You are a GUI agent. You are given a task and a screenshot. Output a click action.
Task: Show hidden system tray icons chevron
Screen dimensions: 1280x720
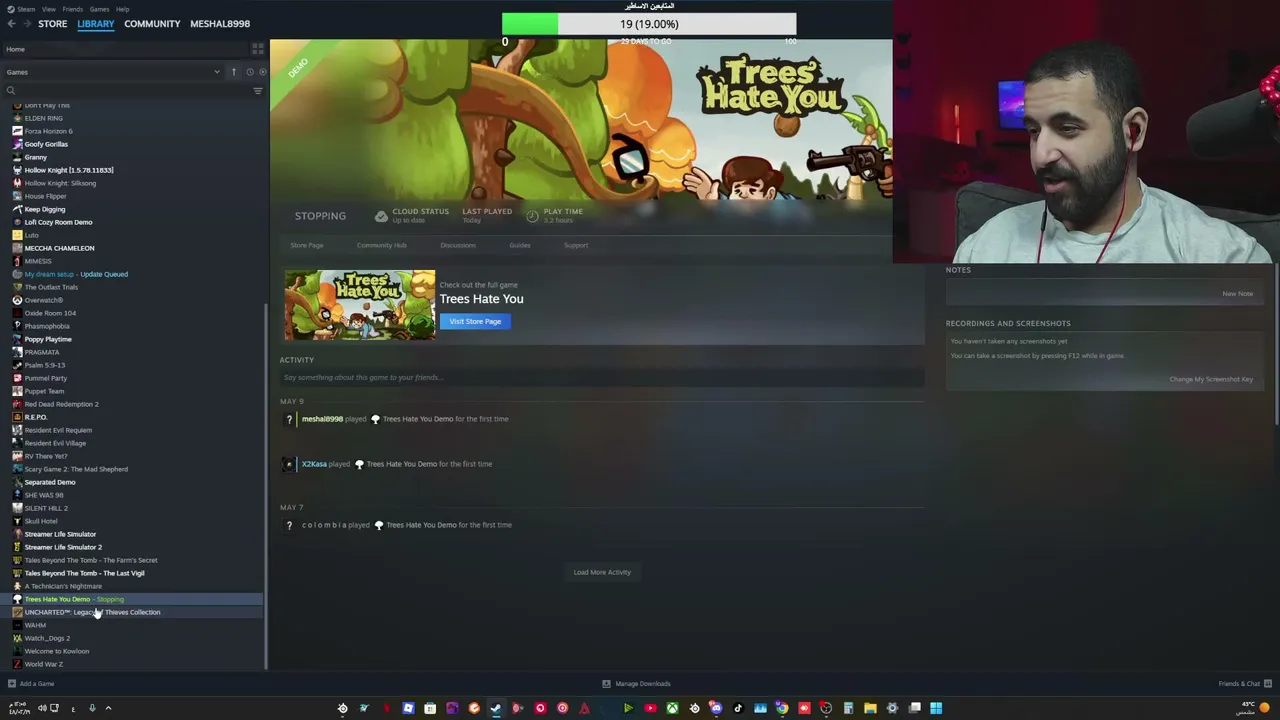click(108, 708)
